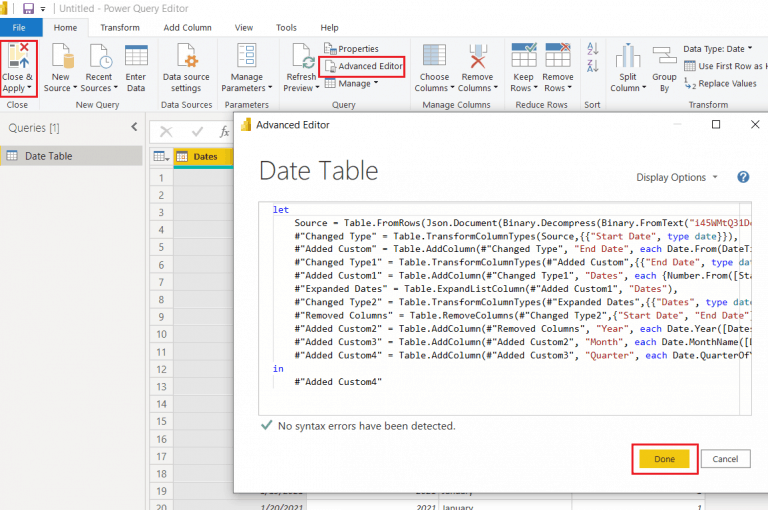
Task: Click Done in Advanced Editor
Action: pos(664,459)
